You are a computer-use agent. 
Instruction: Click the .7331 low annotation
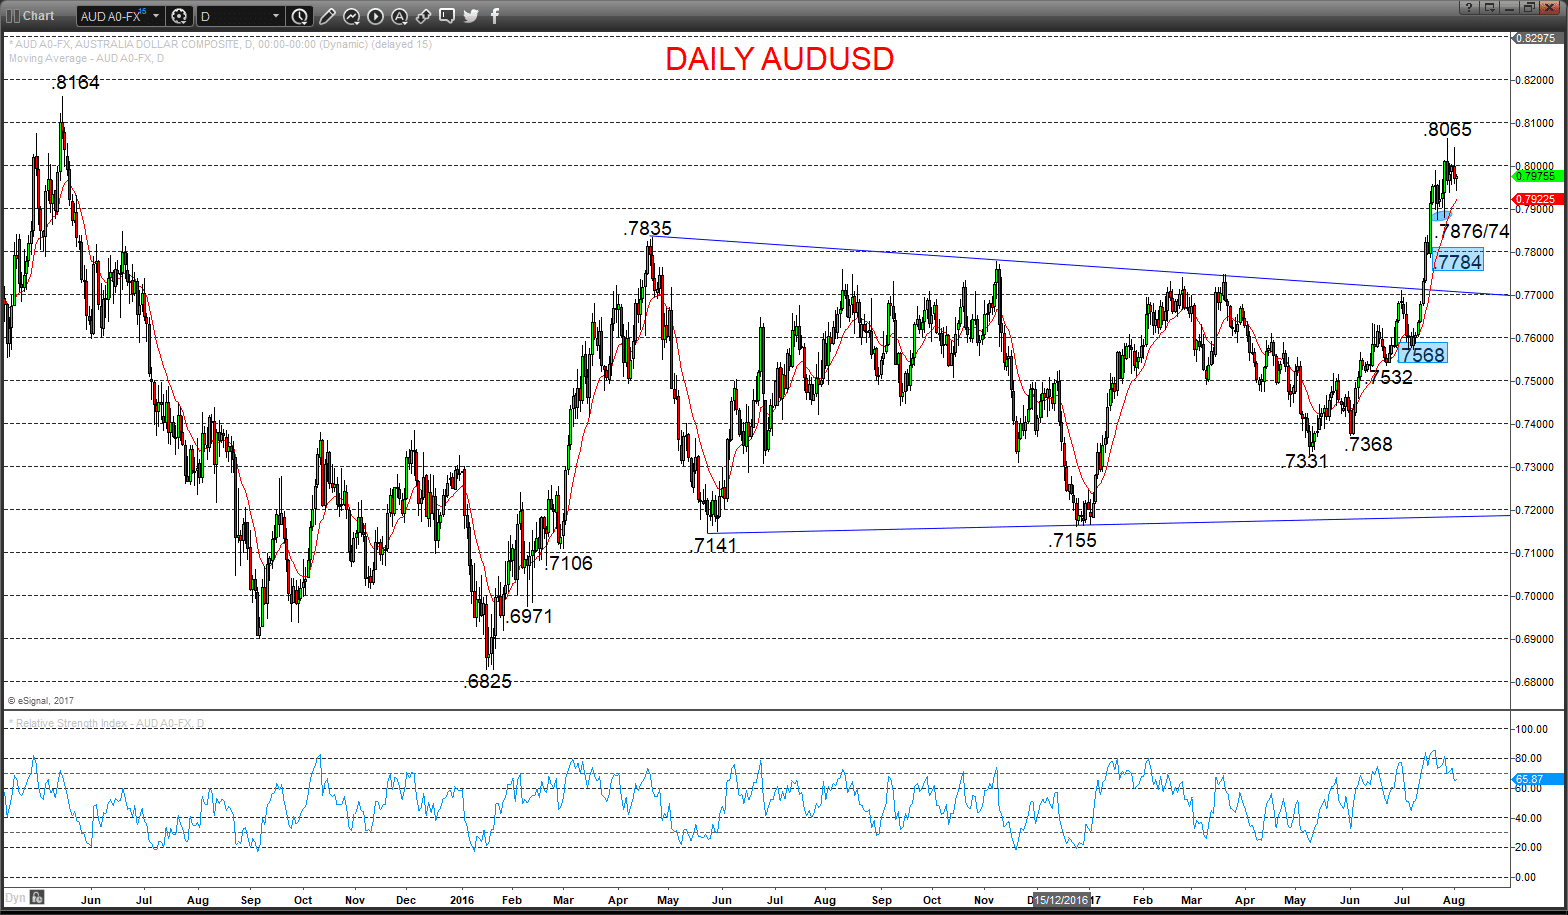tap(1305, 462)
